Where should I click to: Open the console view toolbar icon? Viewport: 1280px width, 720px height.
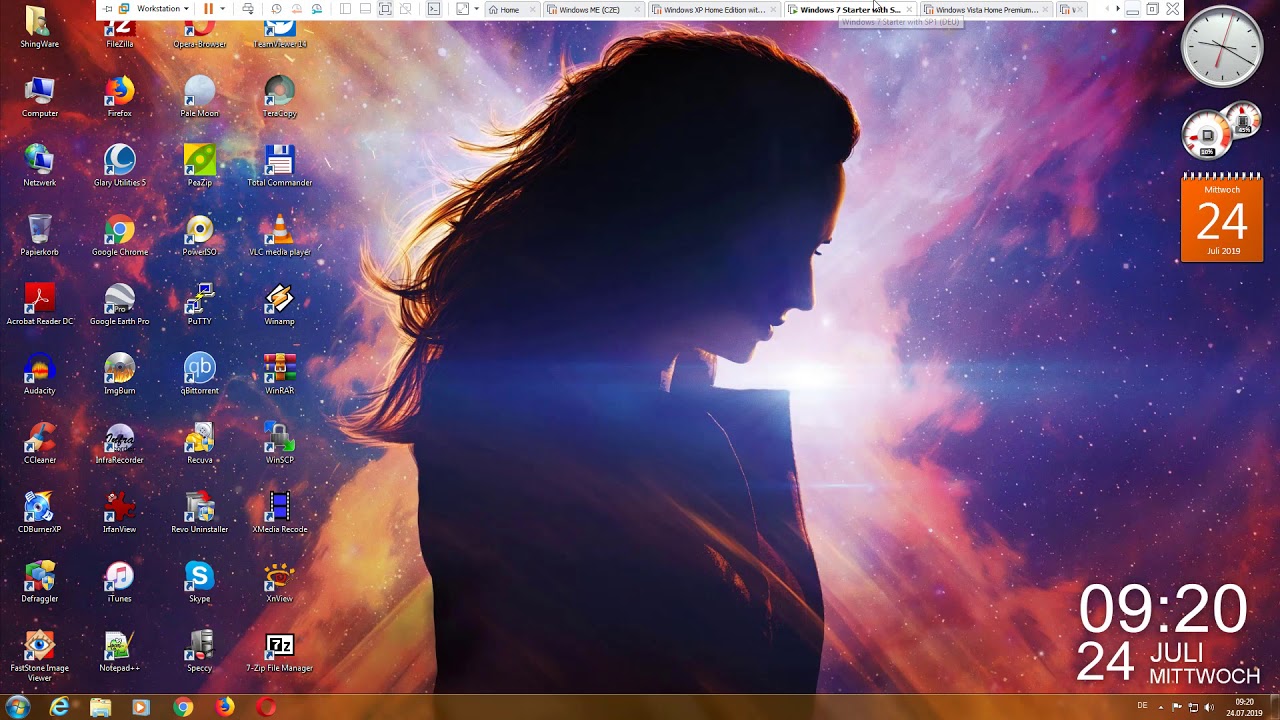coord(434,9)
